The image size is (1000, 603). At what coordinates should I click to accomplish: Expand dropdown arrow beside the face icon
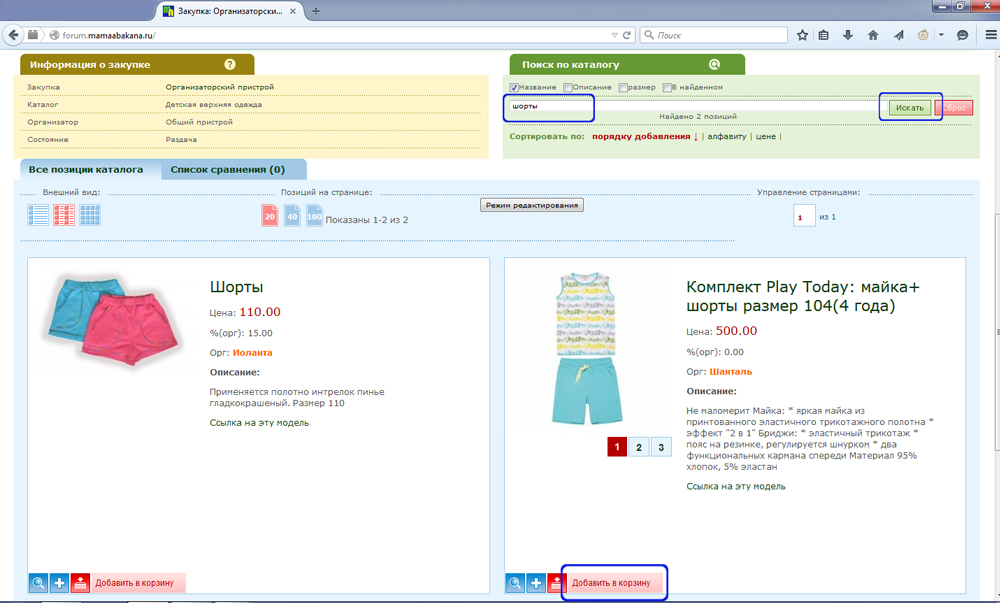point(939,35)
